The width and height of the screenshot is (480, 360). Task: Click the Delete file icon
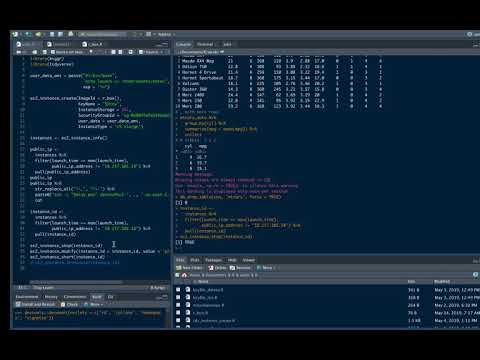(211, 268)
